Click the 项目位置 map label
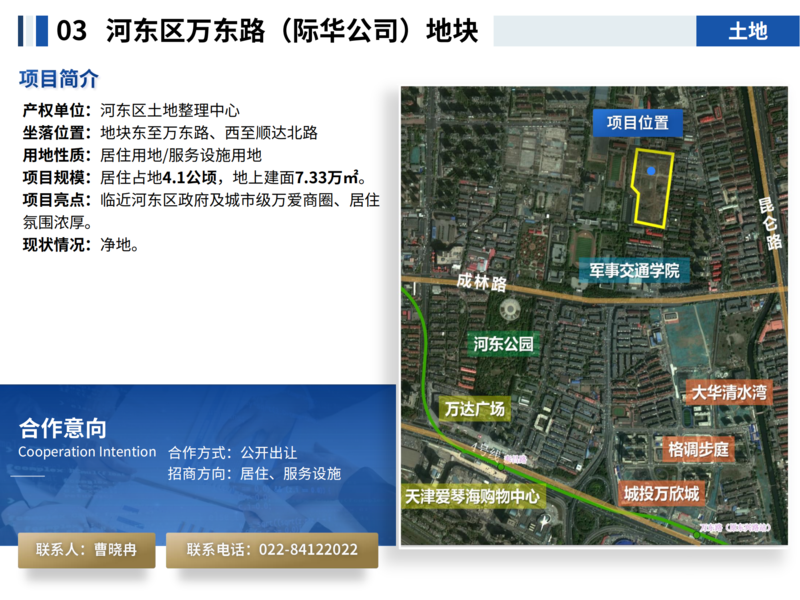Viewport: 800px width, 600px height. coord(638,122)
